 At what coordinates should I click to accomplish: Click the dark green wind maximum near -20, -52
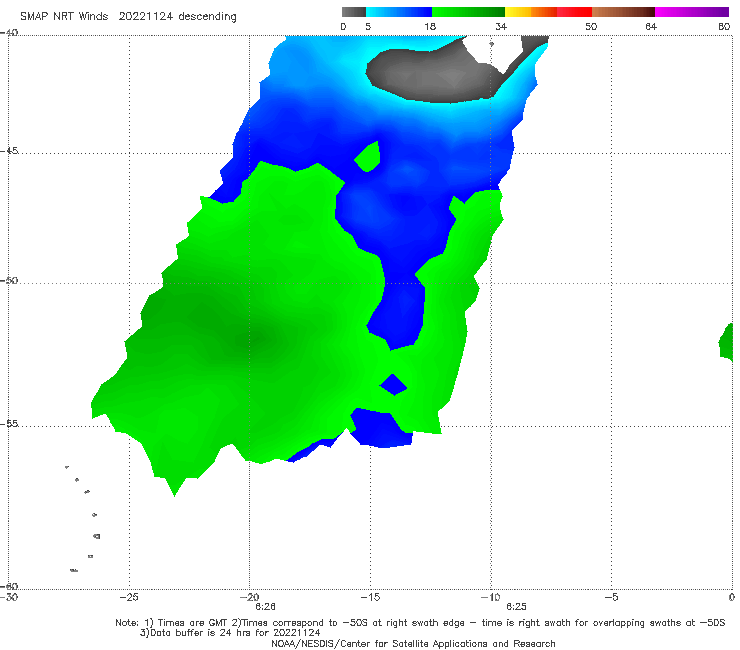coord(255,338)
